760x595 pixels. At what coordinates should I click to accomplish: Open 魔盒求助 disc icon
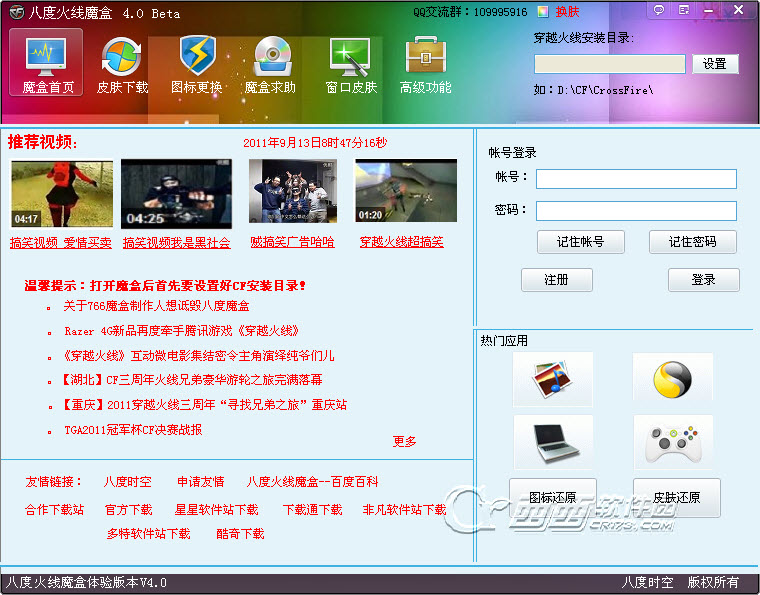271,65
